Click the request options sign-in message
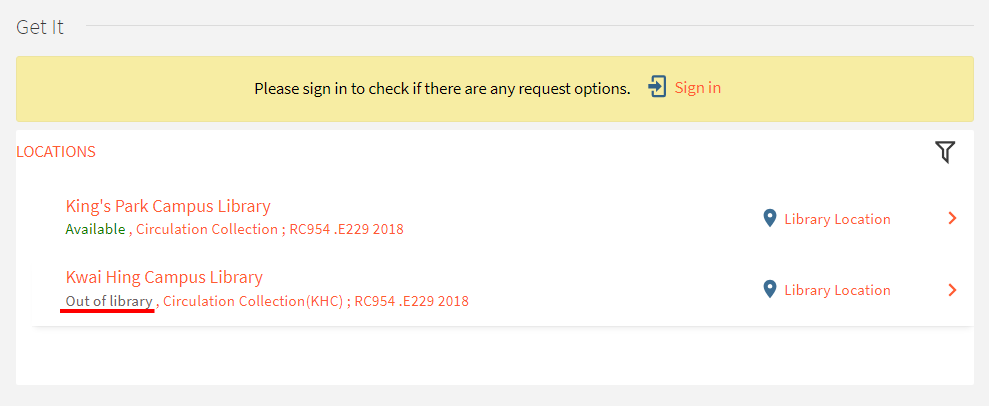 point(442,88)
